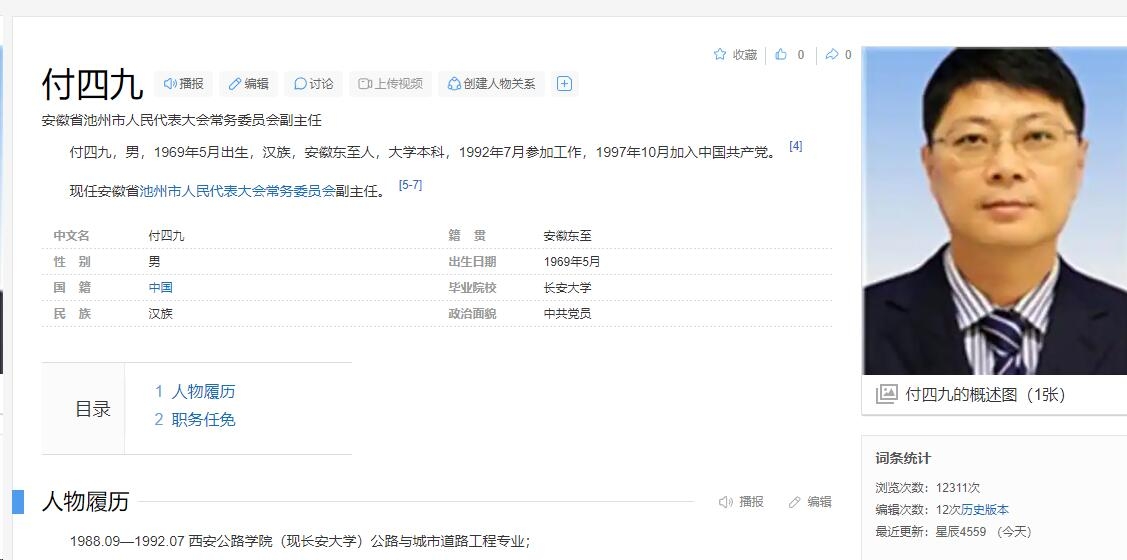Open 付四九的概述图 gallery

click(984, 395)
